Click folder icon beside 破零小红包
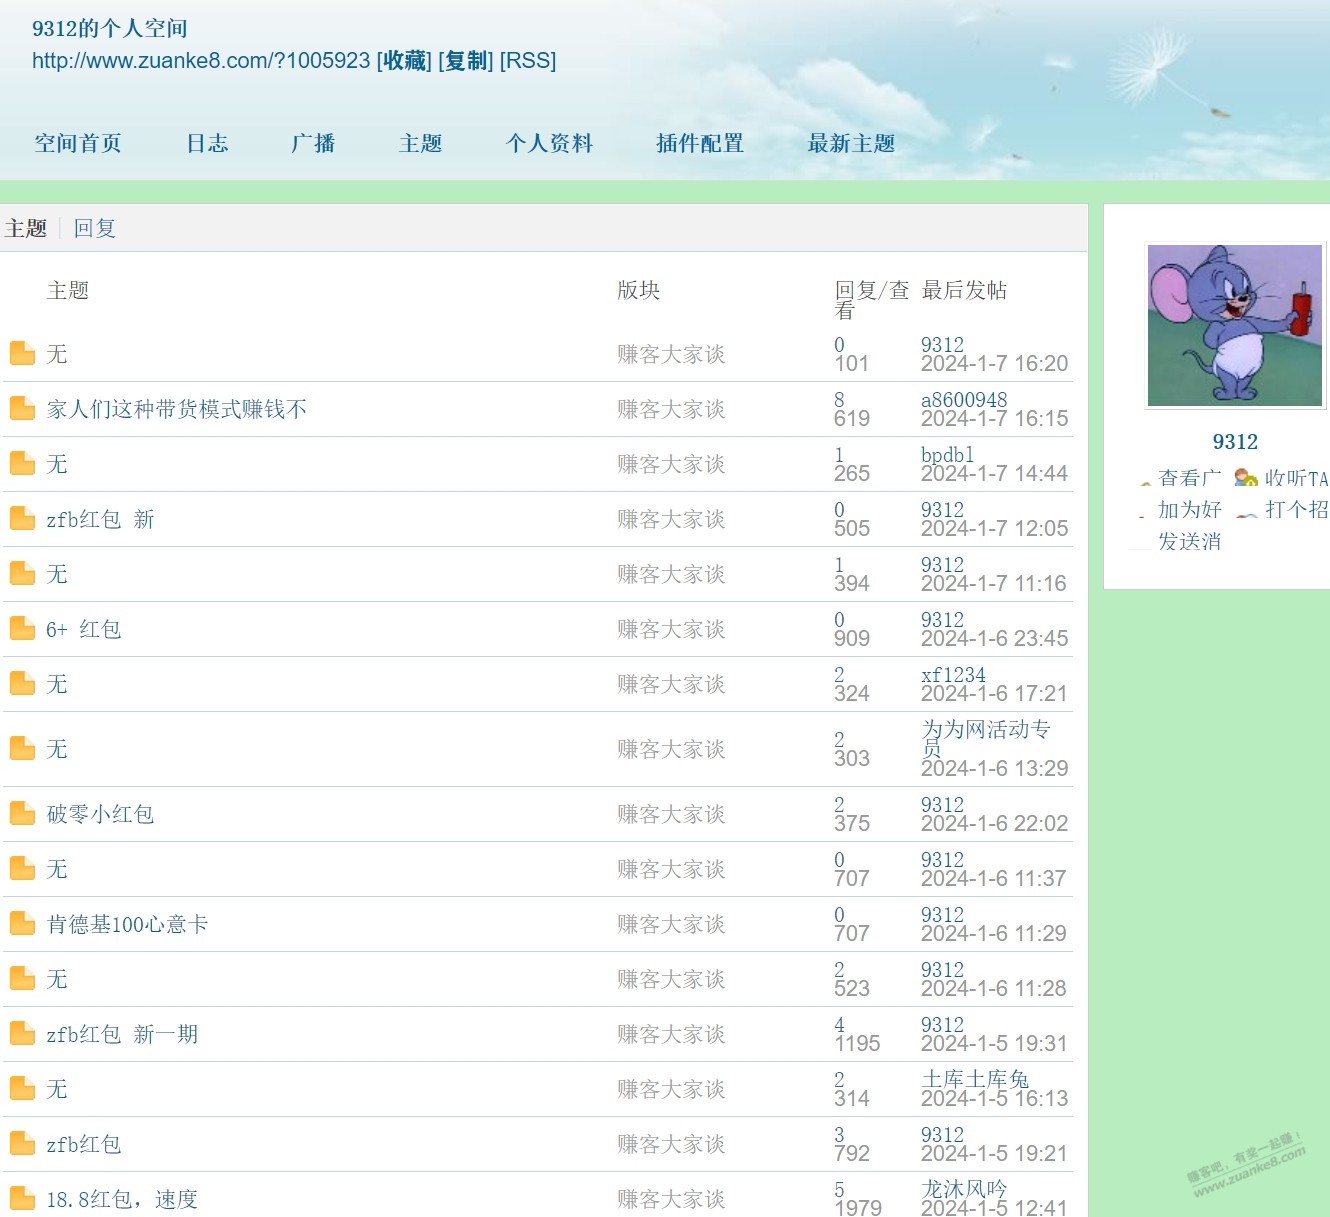This screenshot has height=1217, width=1330. (22, 813)
